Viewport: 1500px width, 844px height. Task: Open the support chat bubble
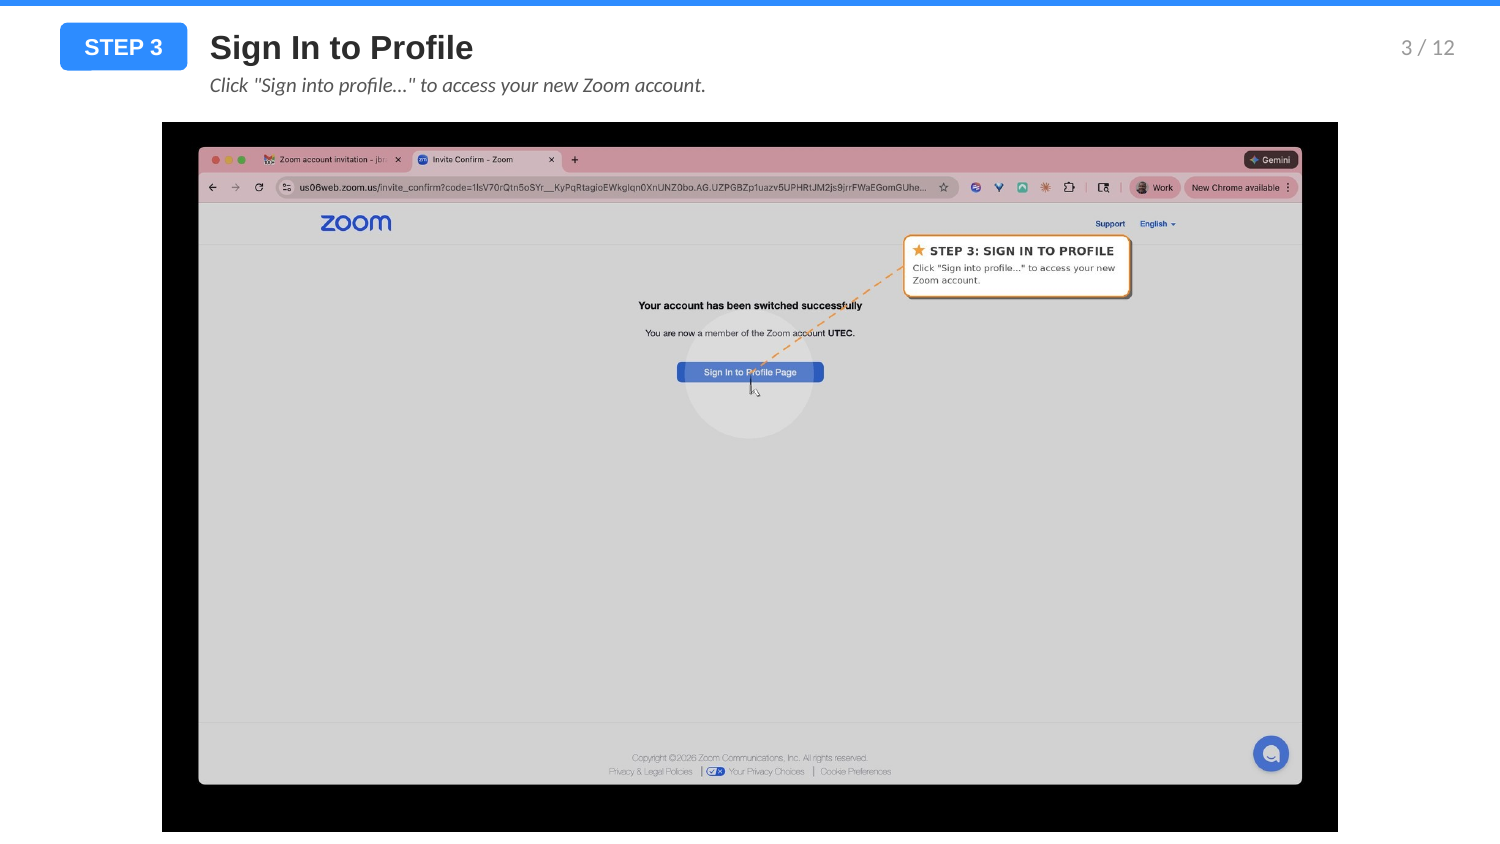(x=1271, y=753)
